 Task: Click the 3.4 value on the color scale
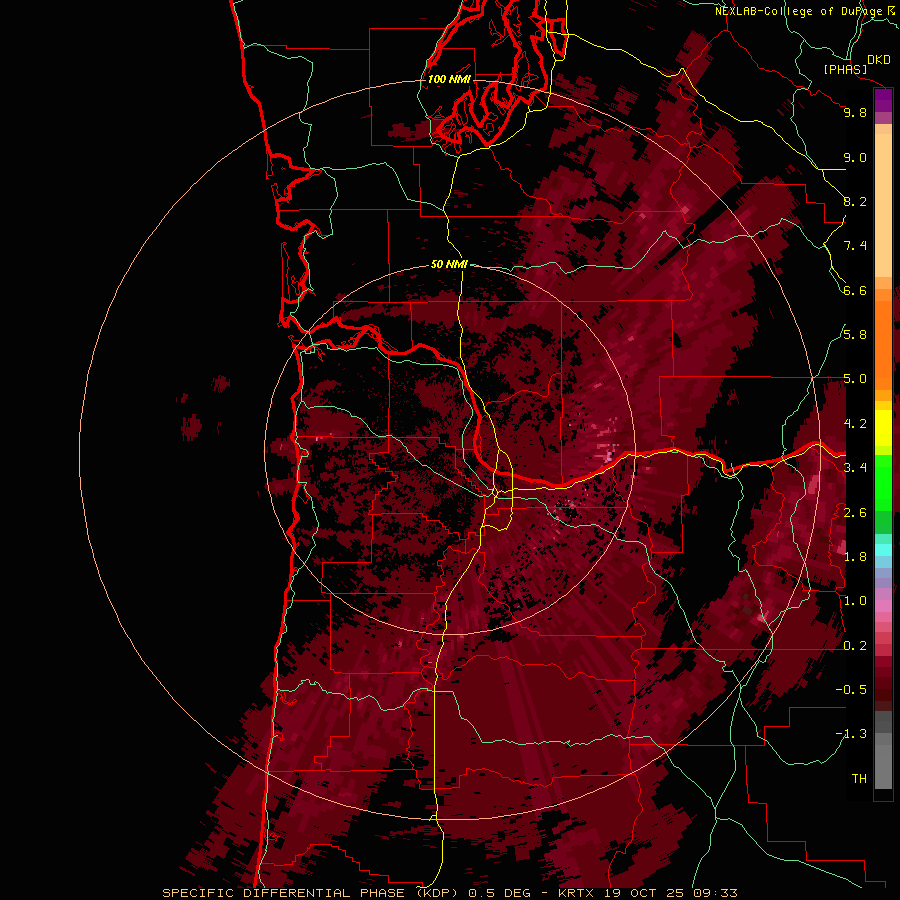[x=855, y=468]
